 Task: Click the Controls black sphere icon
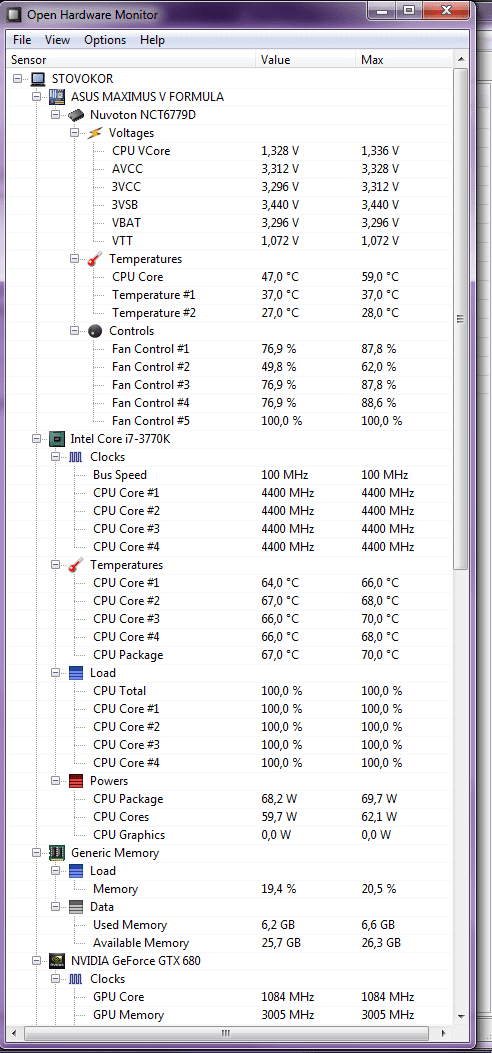(95, 331)
